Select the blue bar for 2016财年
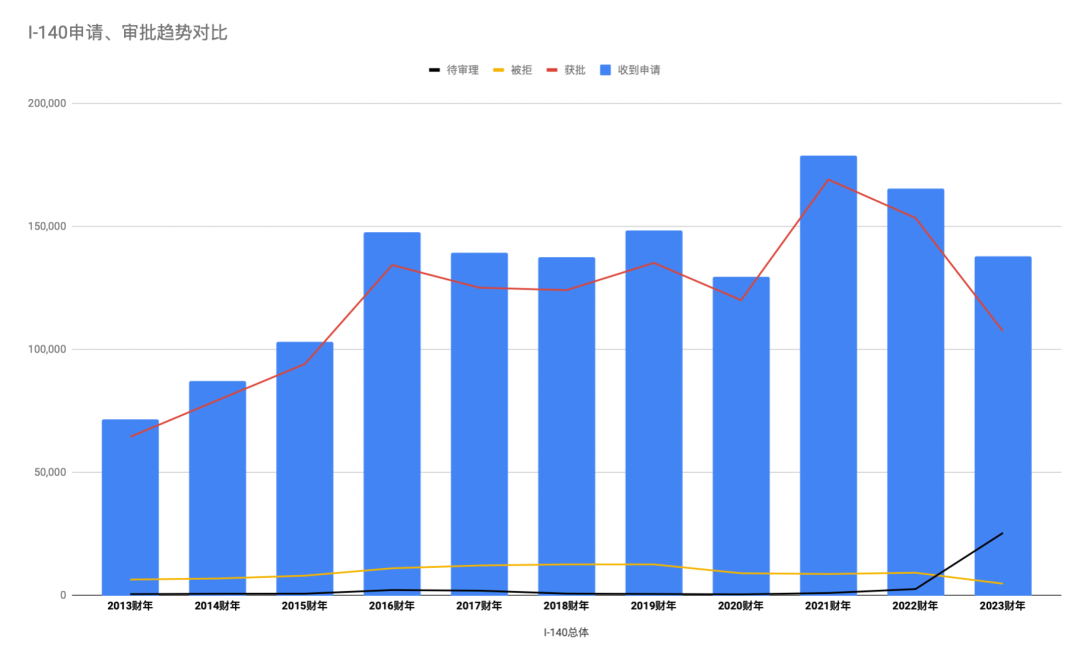1080x654 pixels. click(392, 414)
